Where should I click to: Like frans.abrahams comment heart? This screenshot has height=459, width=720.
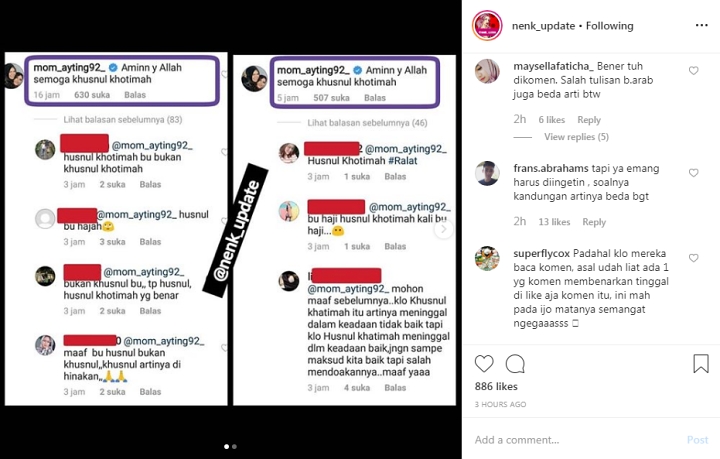(693, 173)
